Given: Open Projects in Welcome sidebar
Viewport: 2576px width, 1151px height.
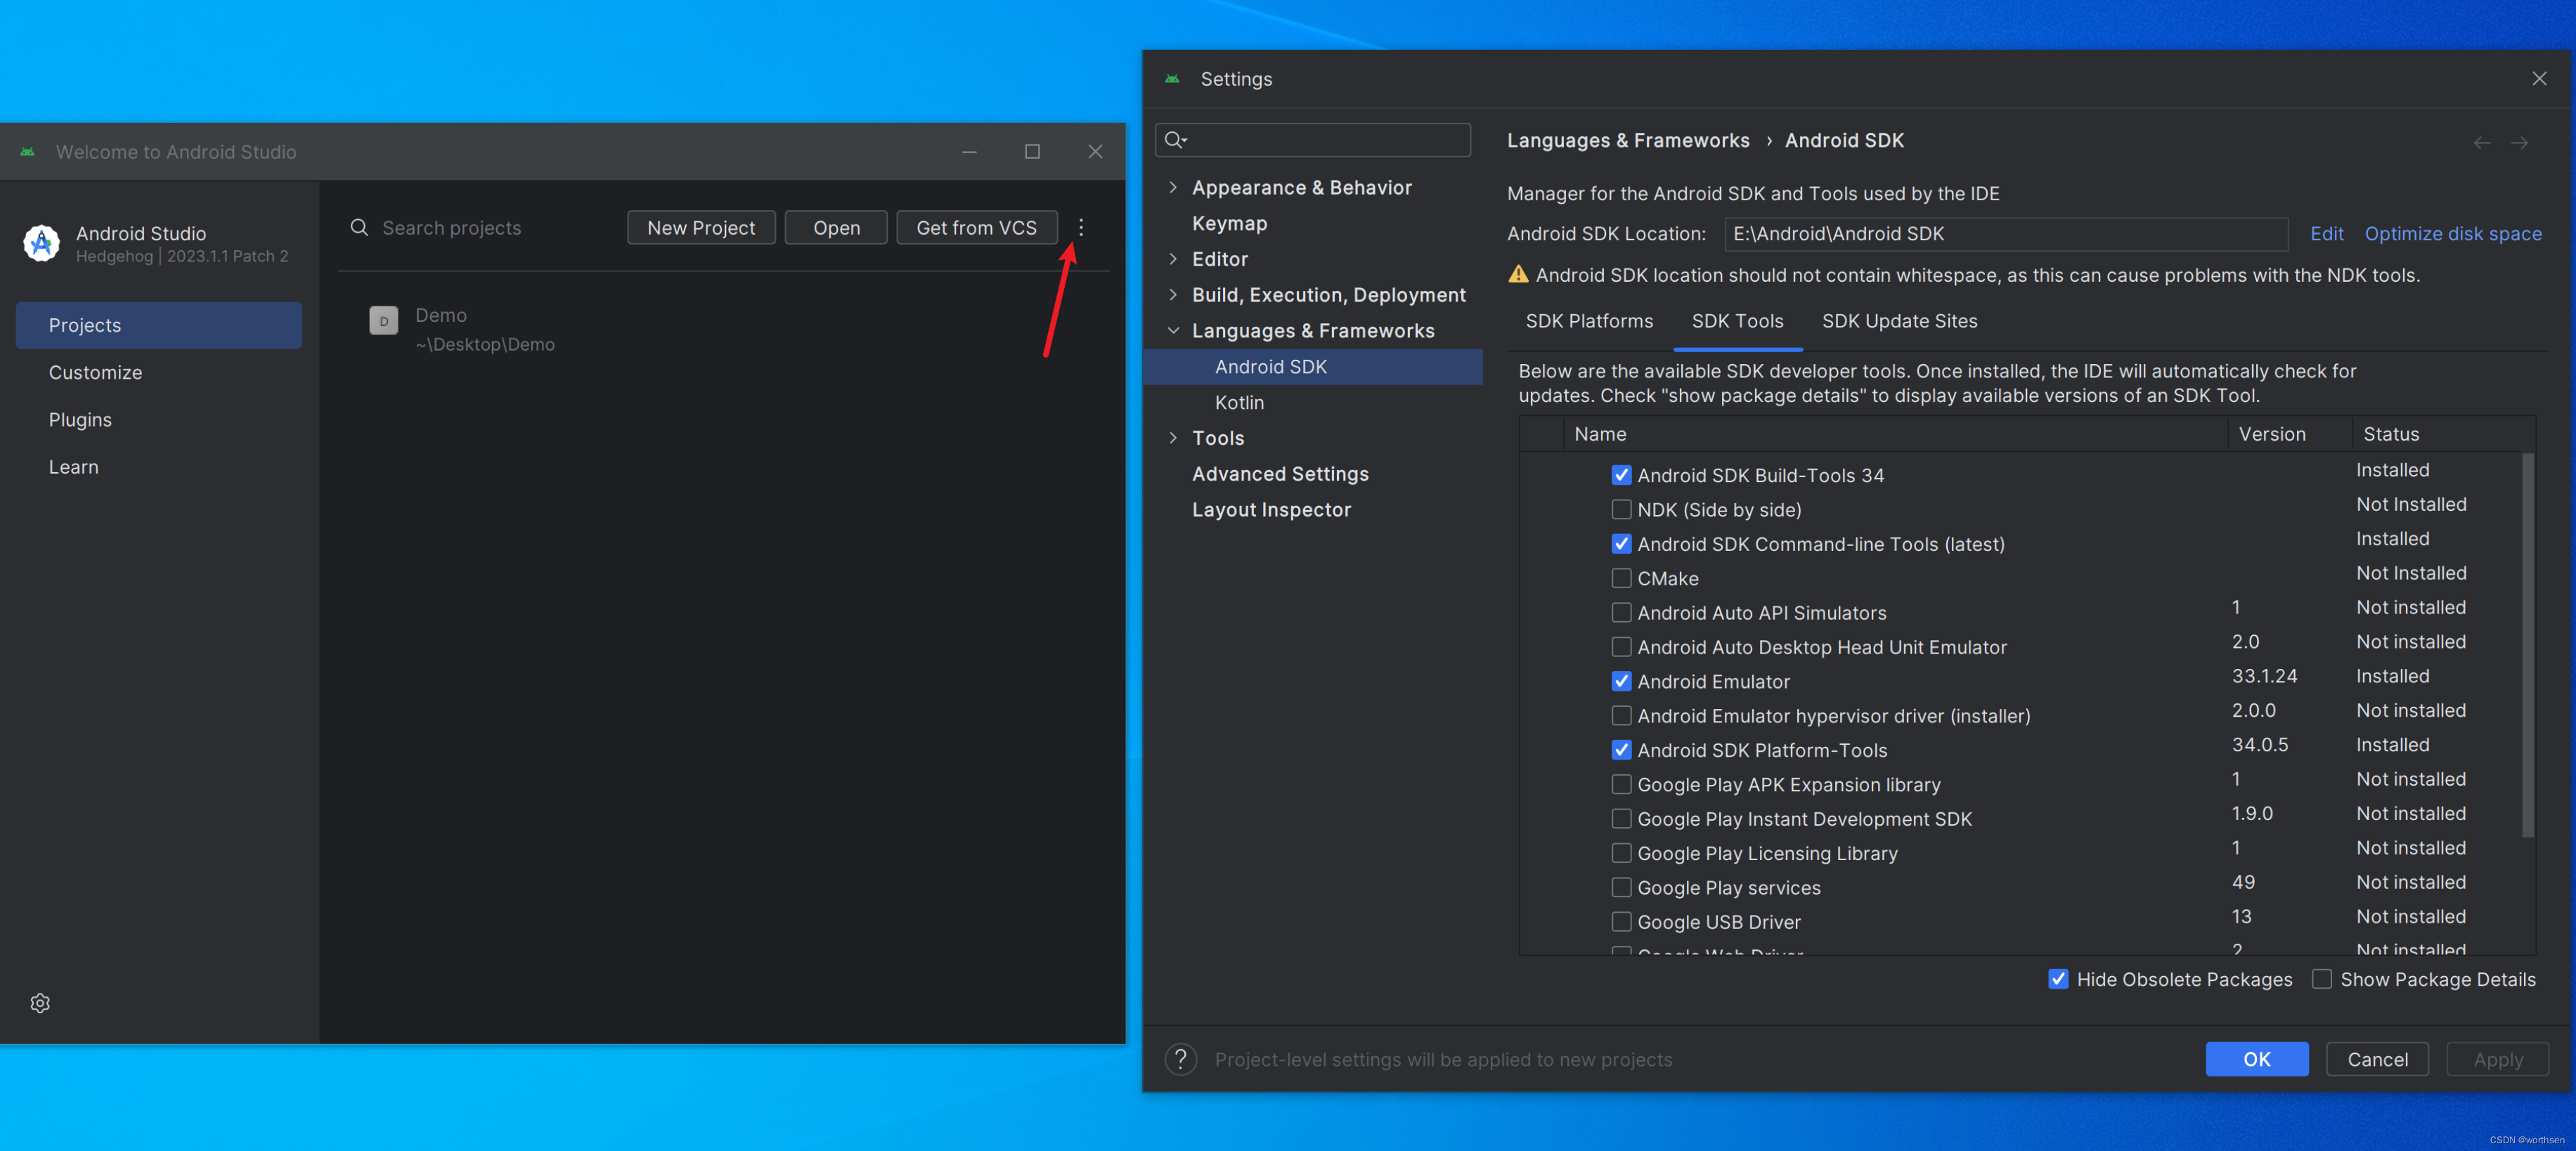Looking at the screenshot, I should (159, 325).
